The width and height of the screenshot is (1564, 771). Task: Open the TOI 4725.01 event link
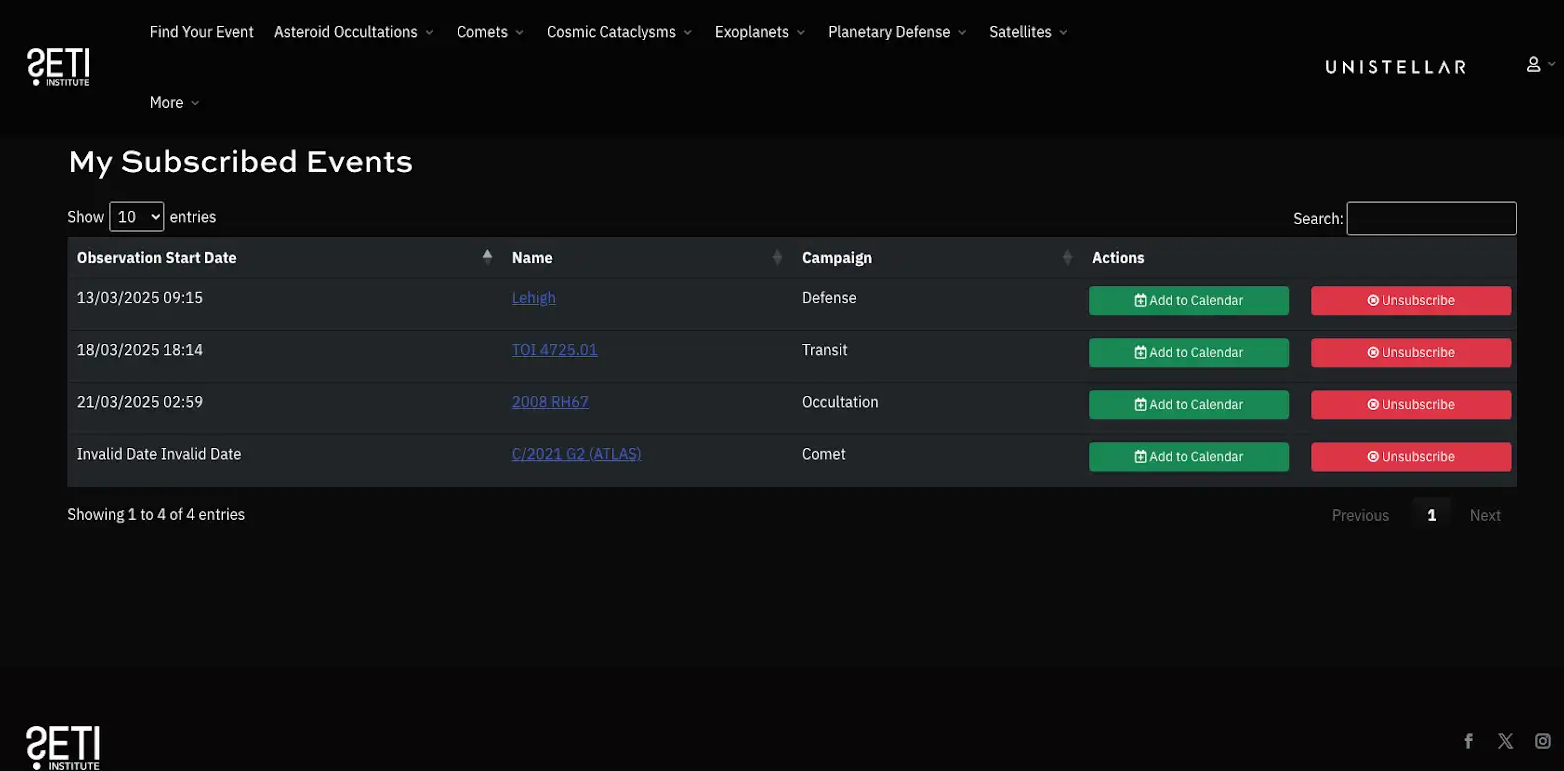click(554, 350)
